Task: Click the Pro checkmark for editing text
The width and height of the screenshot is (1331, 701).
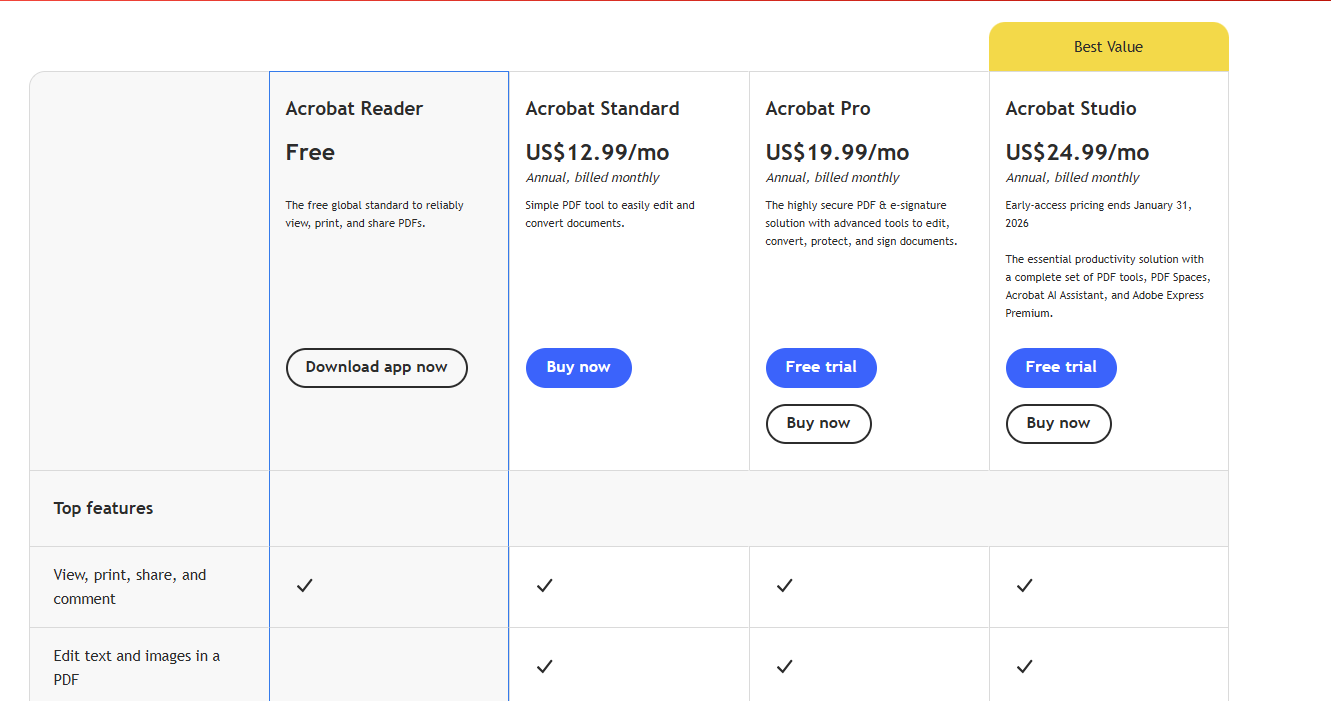Action: [784, 666]
